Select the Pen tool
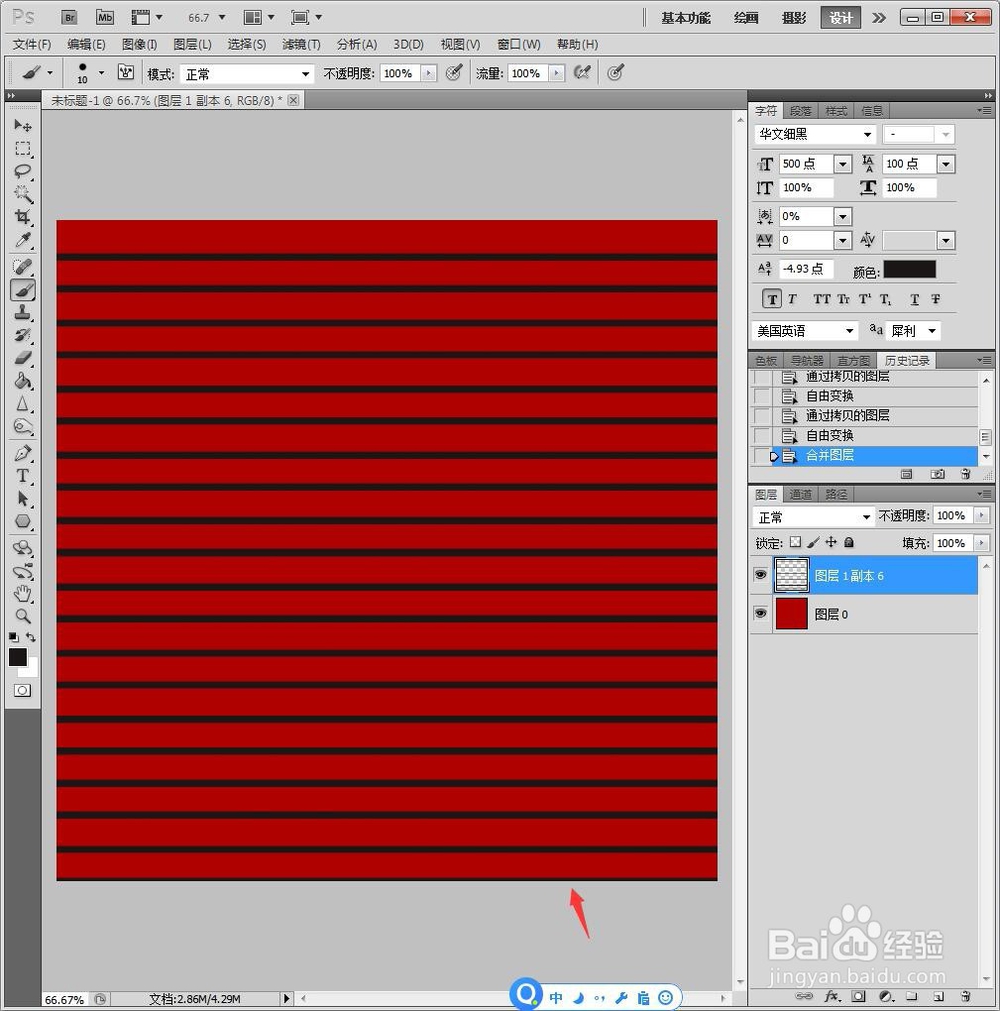1000x1011 pixels. (x=23, y=453)
